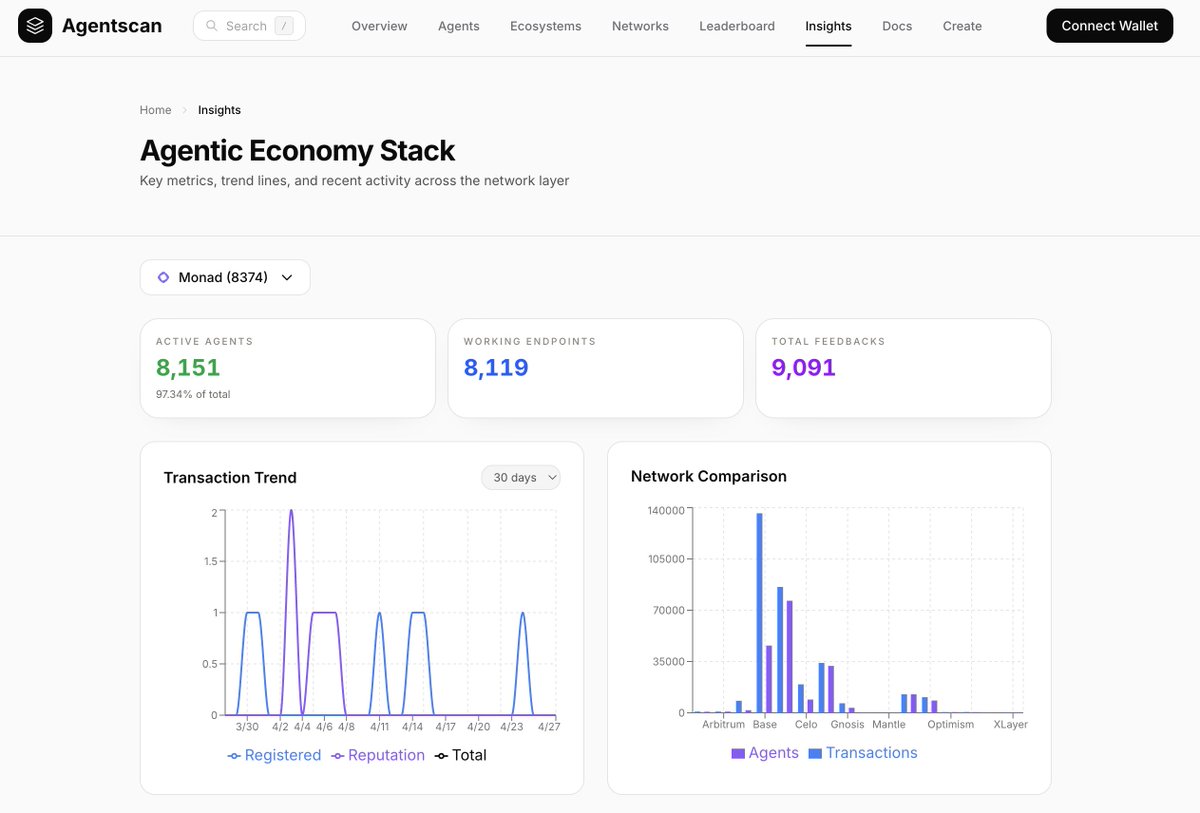Open the Ecosystems nav item
The image size is (1200, 813).
tap(545, 26)
